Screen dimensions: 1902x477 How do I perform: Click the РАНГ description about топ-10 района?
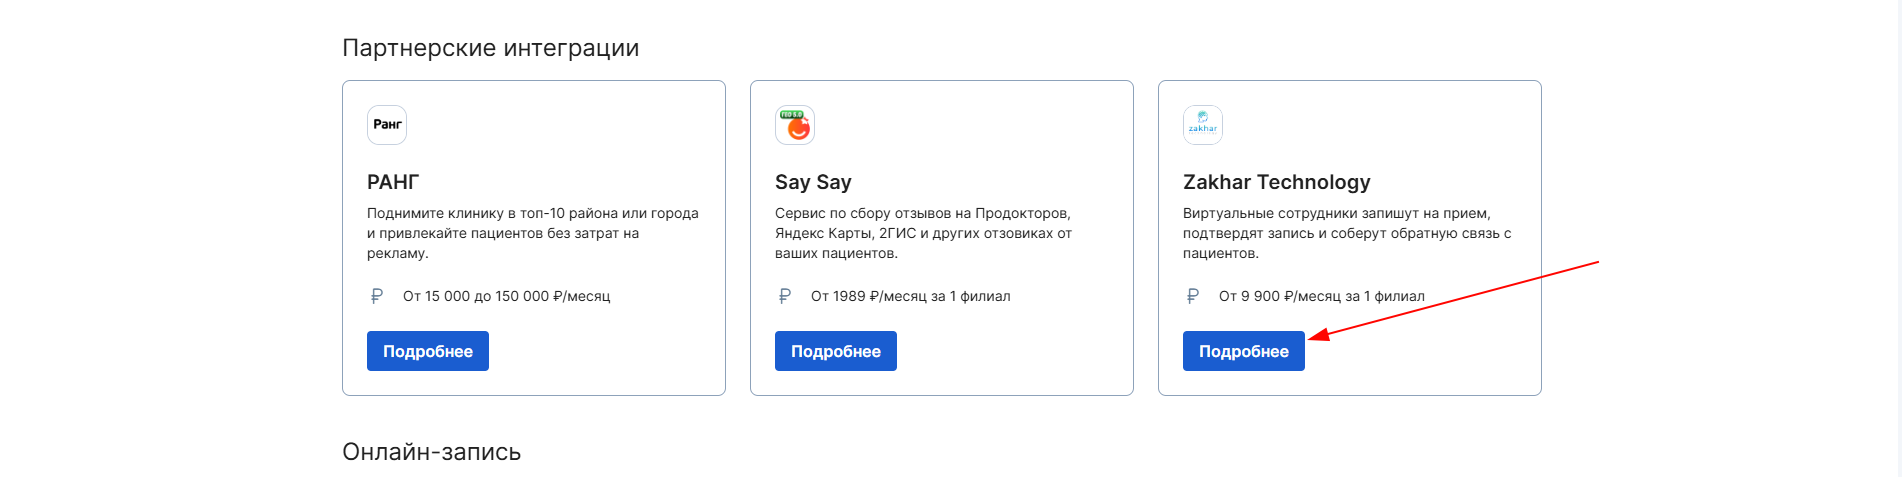(x=533, y=233)
